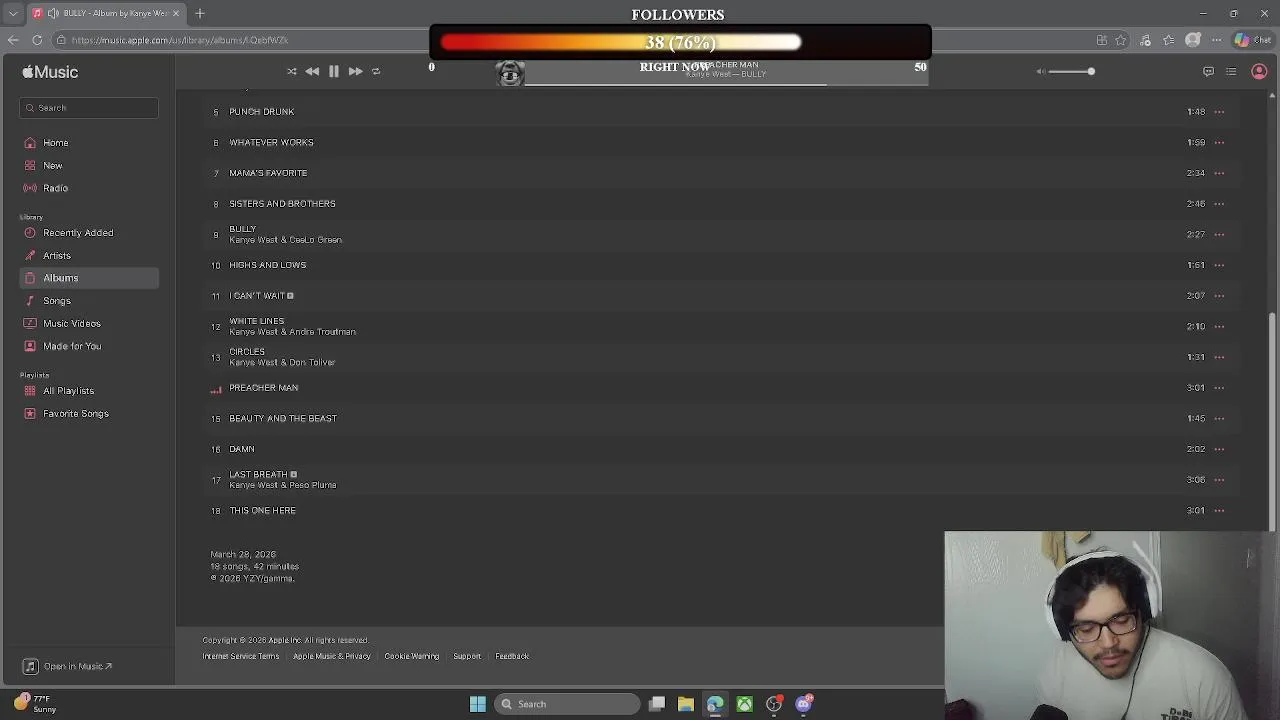Go to previous track
Viewport: 1280px width, 720px height.
tap(312, 71)
